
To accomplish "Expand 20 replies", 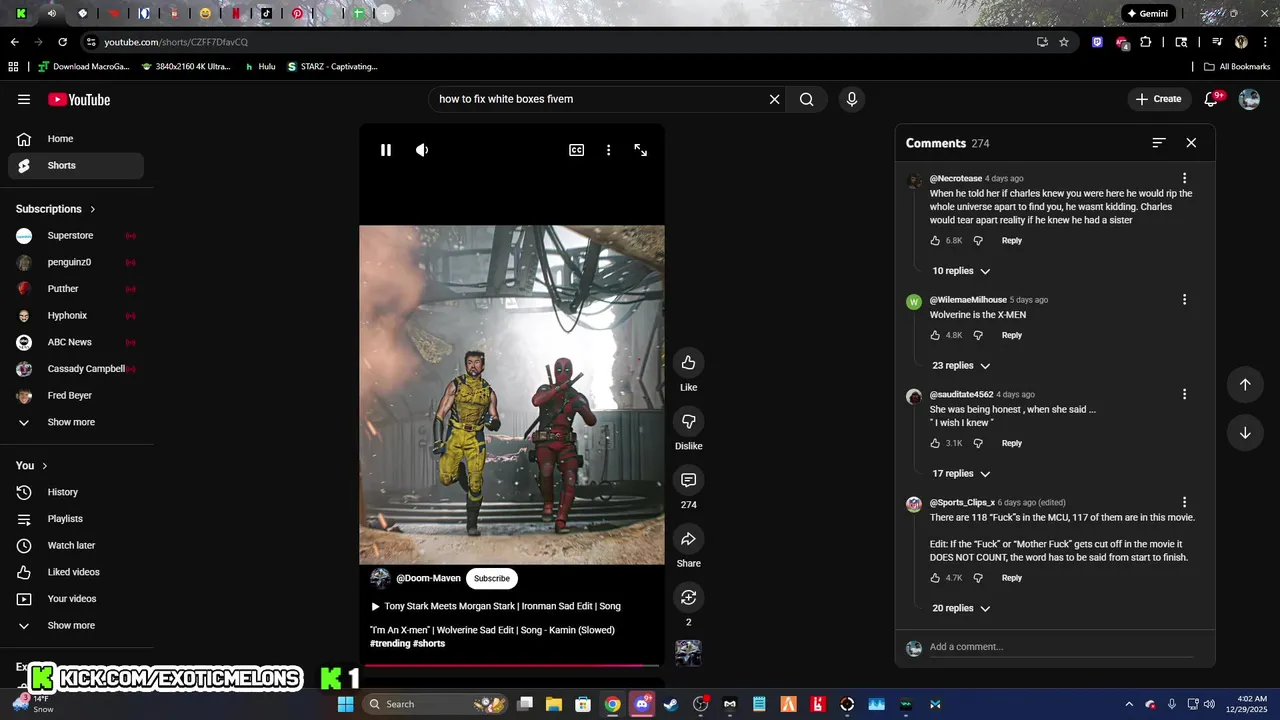I will coord(961,608).
